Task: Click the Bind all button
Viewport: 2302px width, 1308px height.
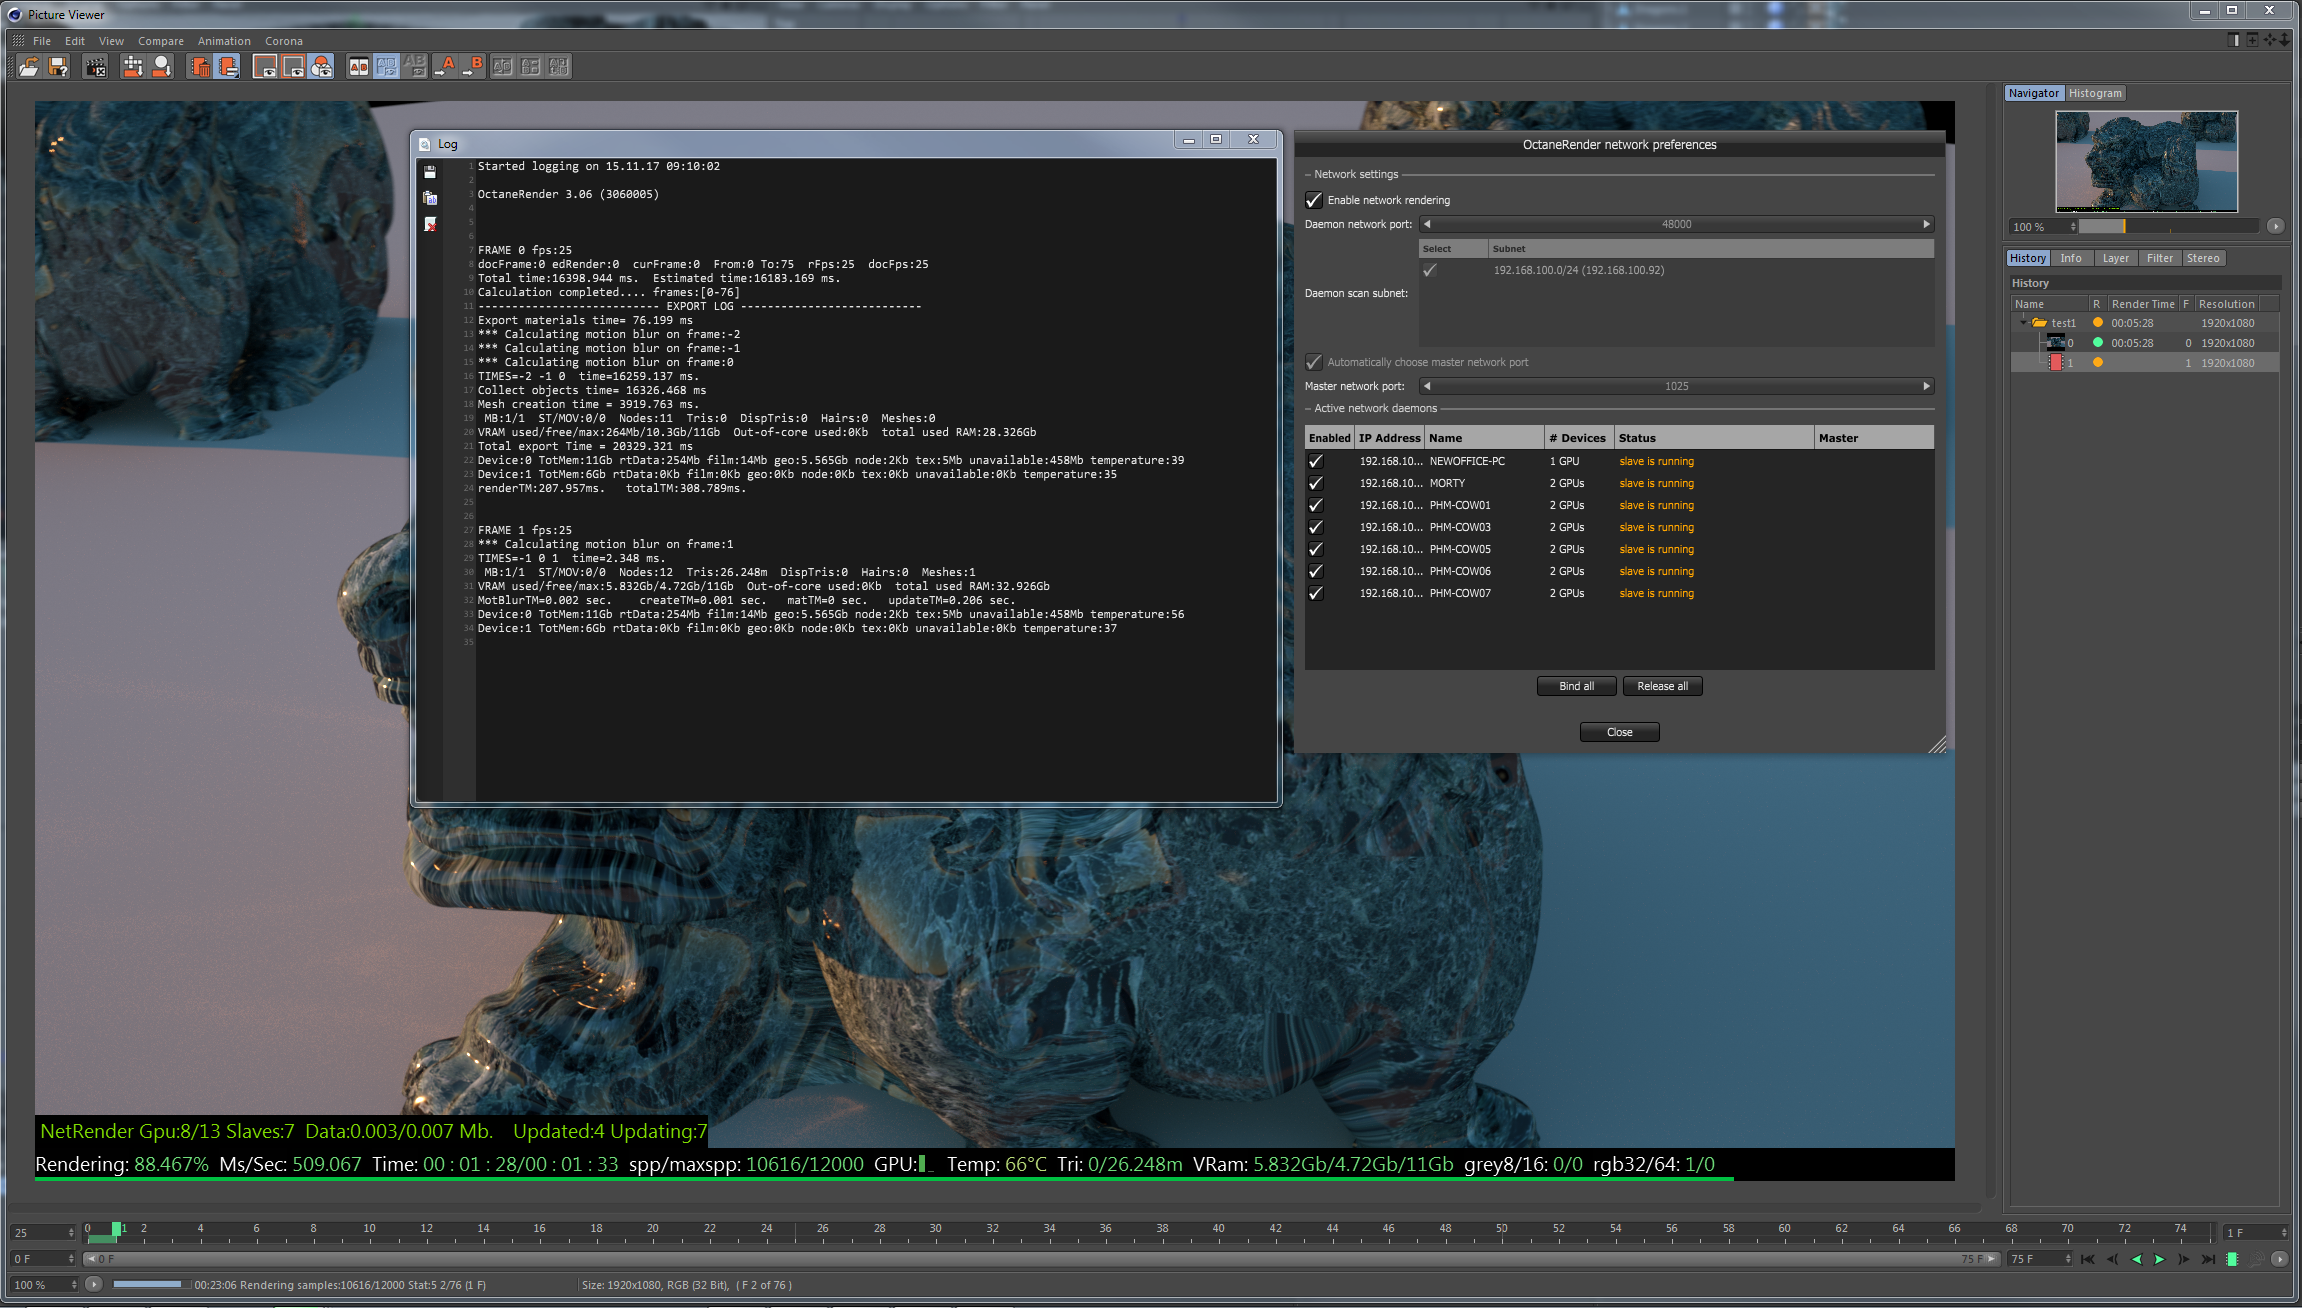Action: tap(1576, 686)
